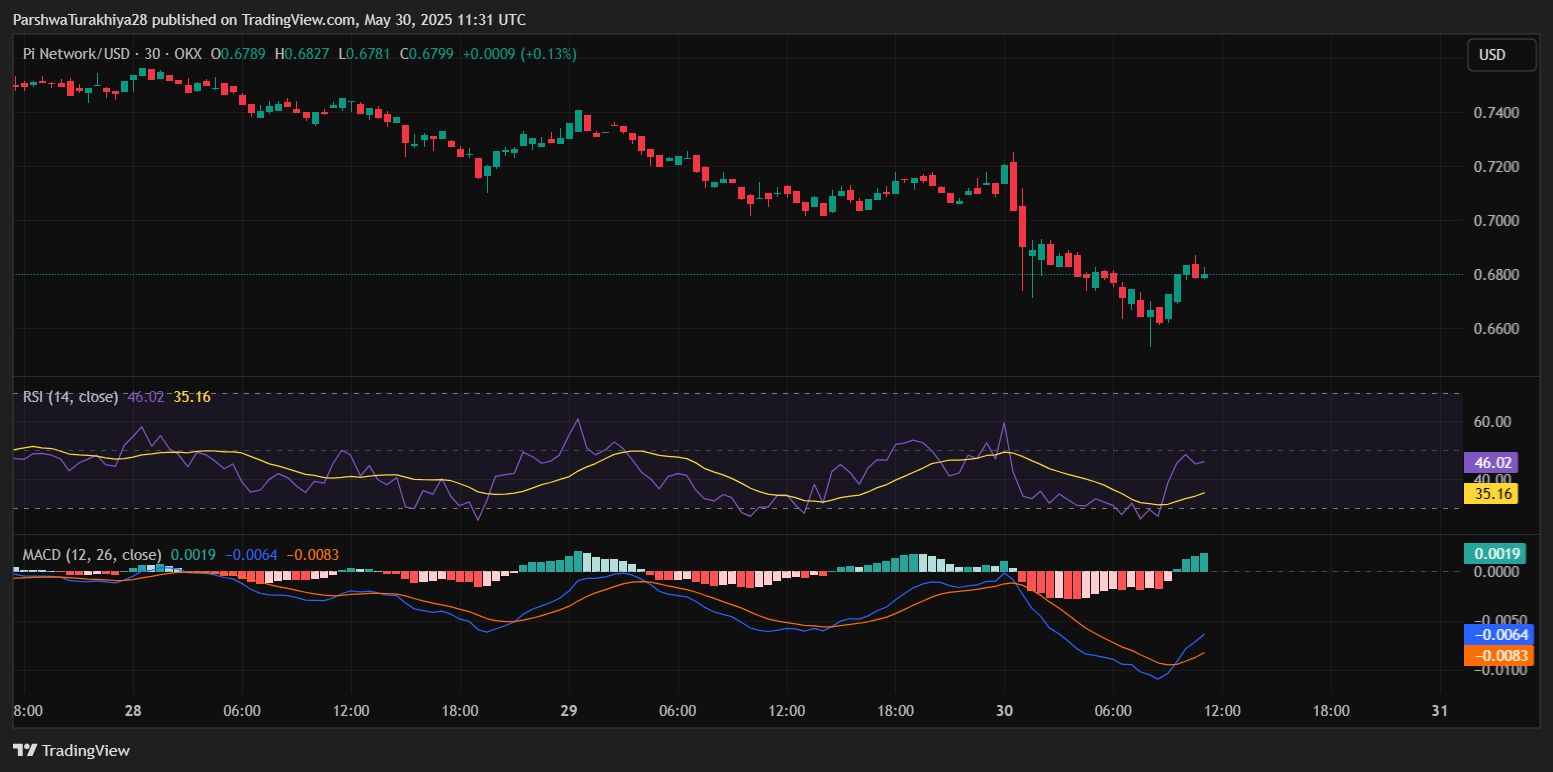
Task: Click date 31 on the time axis
Action: 1440,711
